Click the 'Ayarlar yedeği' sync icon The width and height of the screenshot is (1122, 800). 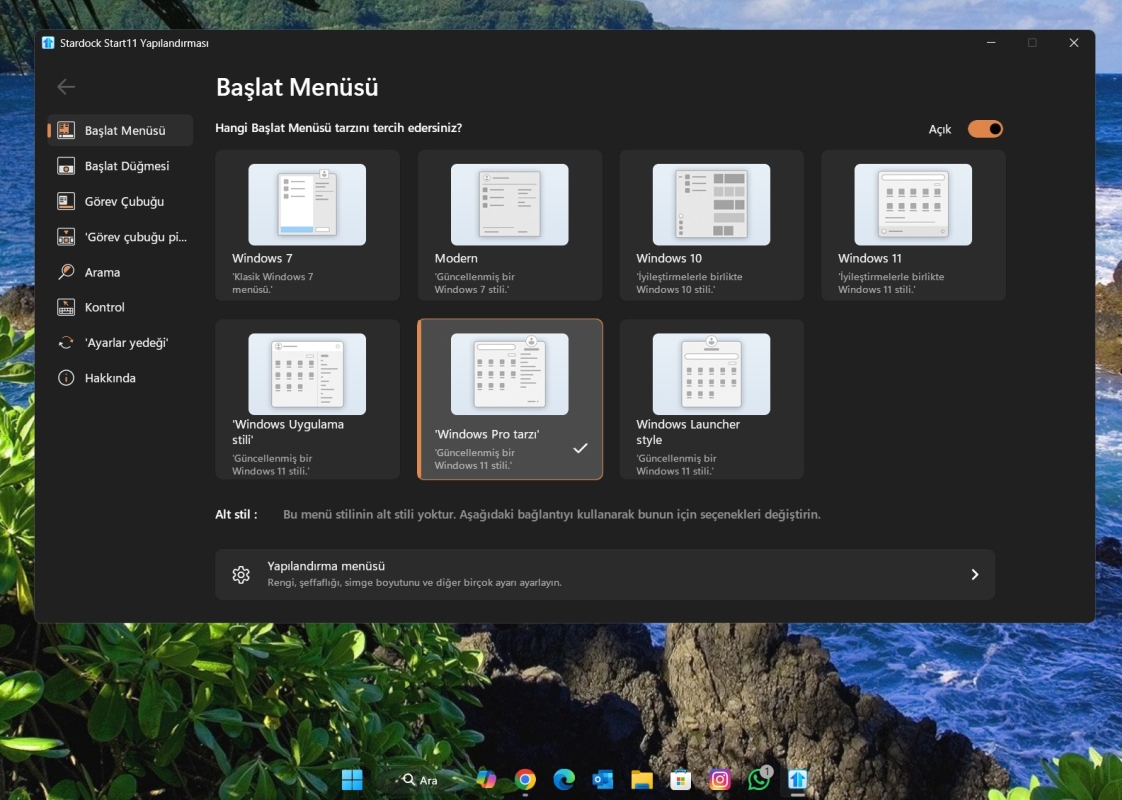click(x=66, y=343)
